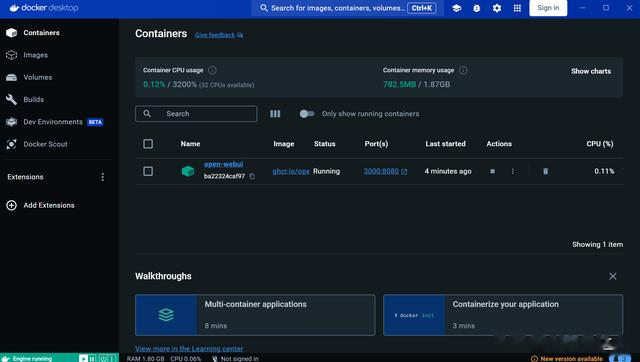Click engine power button in status bar
Screen dimensions: 640x362
(103, 359)
